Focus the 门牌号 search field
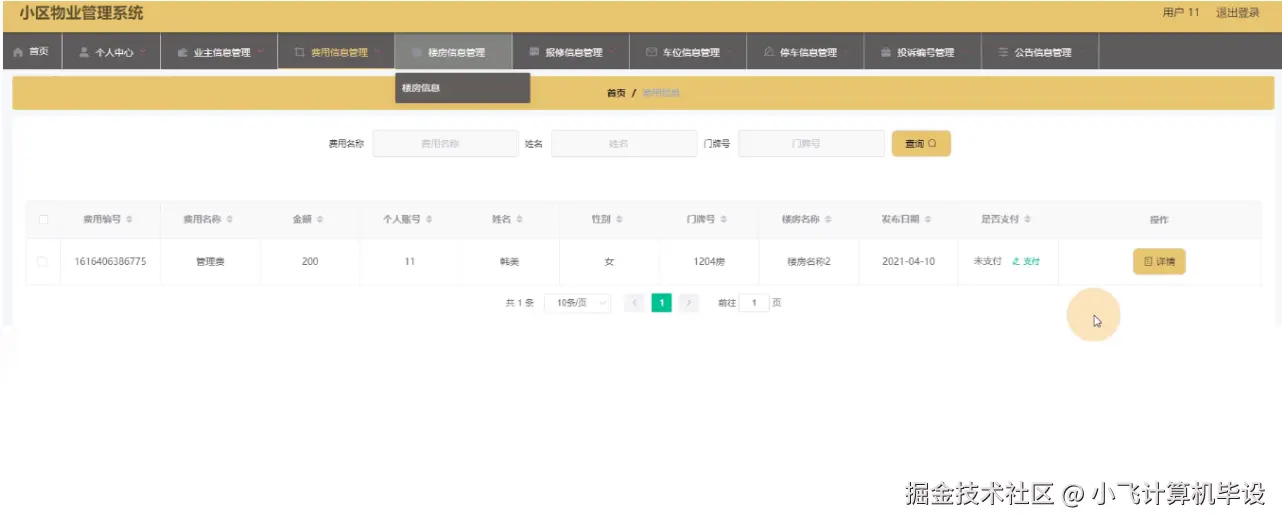The width and height of the screenshot is (1282, 524). [811, 144]
